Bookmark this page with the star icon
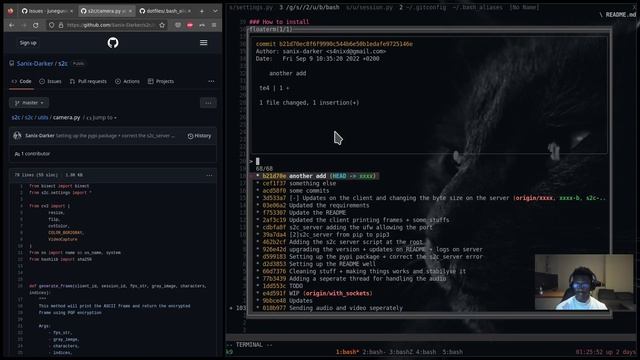The width and height of the screenshot is (640, 360). click(x=162, y=25)
